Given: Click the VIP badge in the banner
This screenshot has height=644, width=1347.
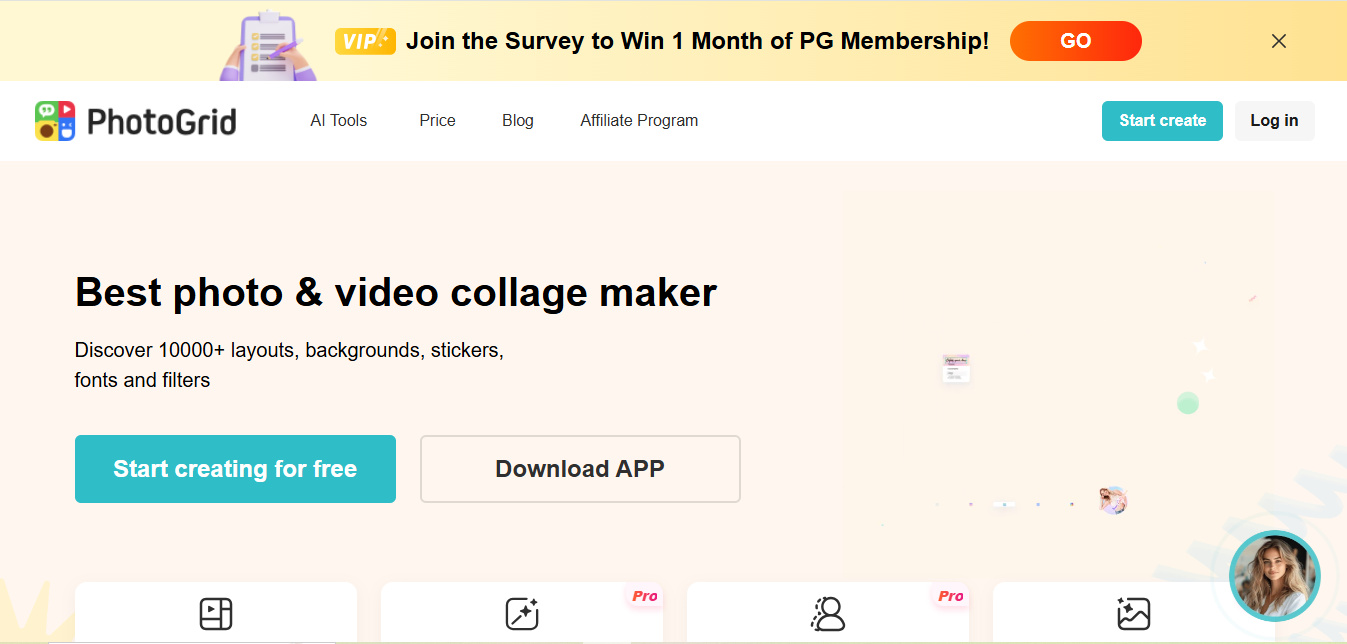Looking at the screenshot, I should click(x=365, y=41).
